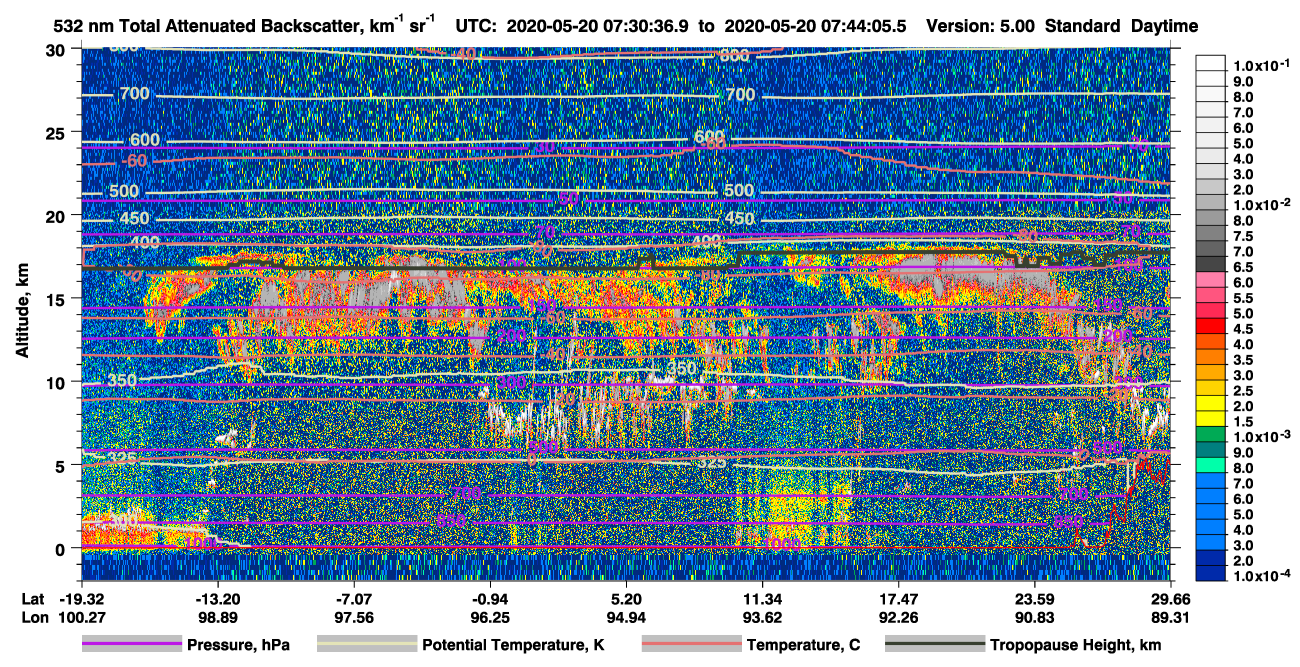Click the Potential Temperature legend line sample
This screenshot has width=1300, height=667.
366,645
